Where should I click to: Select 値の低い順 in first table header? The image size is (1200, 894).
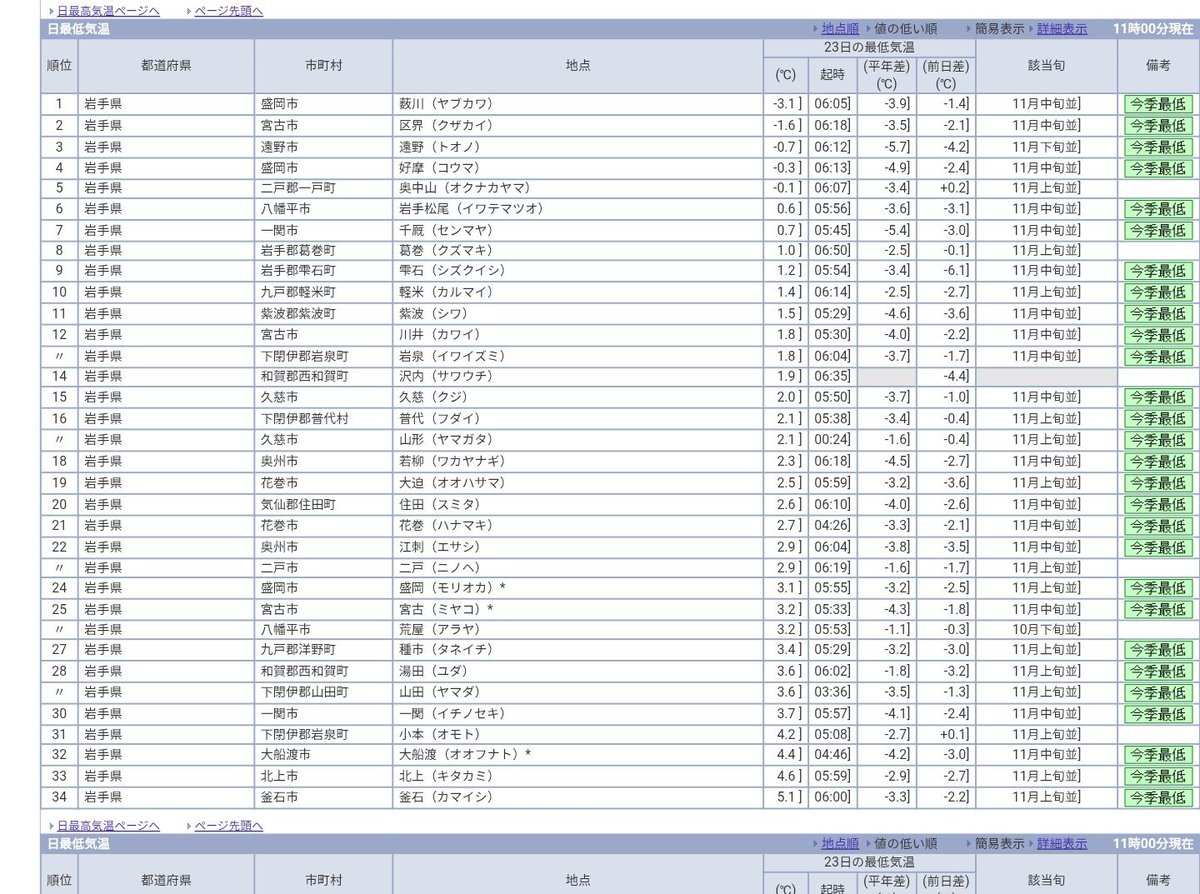pos(906,29)
